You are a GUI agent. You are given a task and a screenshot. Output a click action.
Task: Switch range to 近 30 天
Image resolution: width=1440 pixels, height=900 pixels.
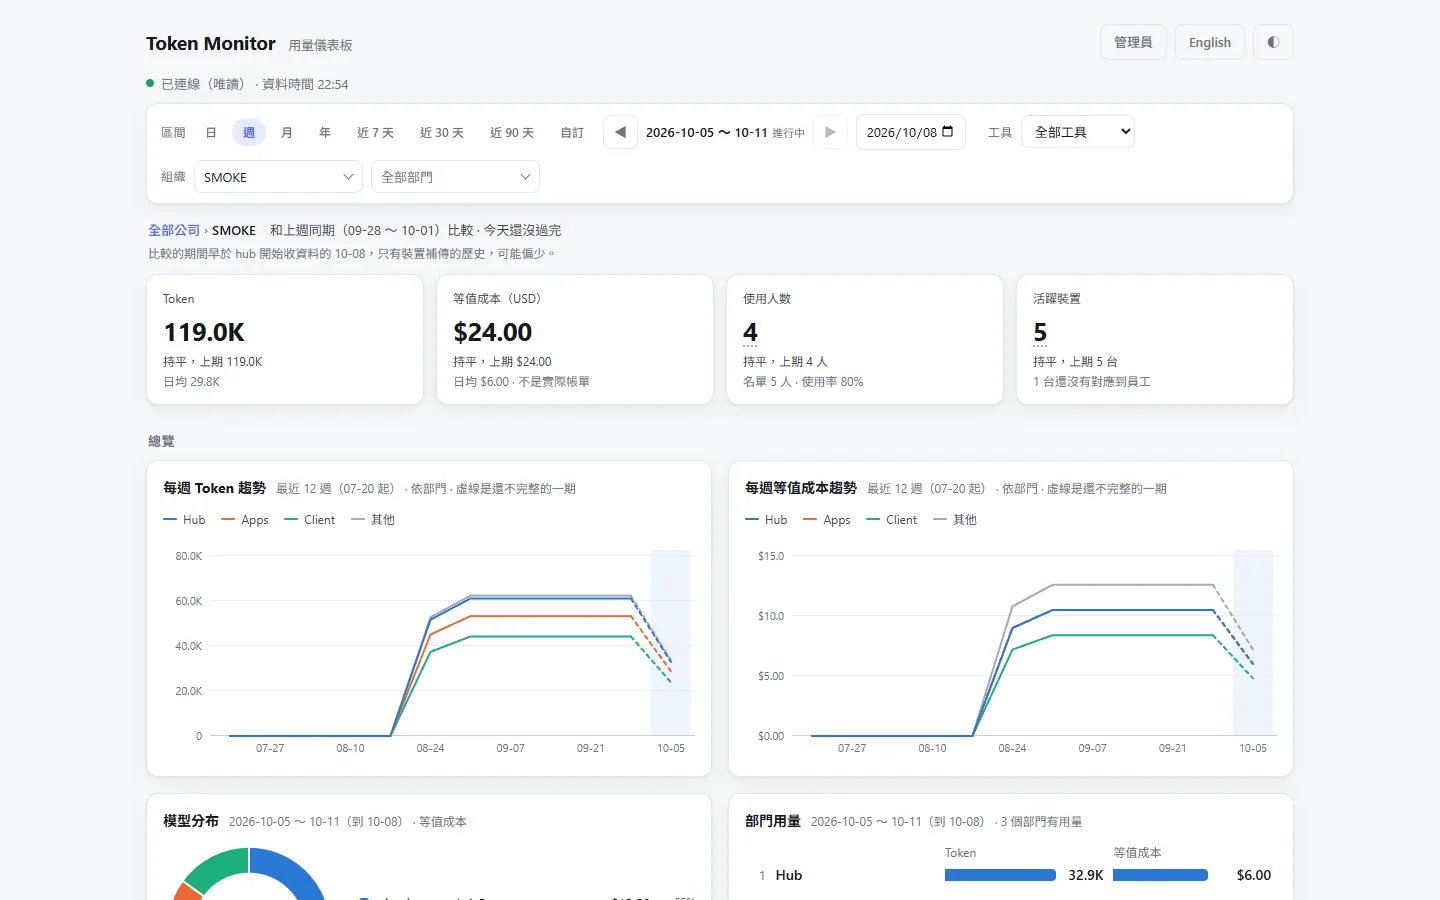[442, 132]
